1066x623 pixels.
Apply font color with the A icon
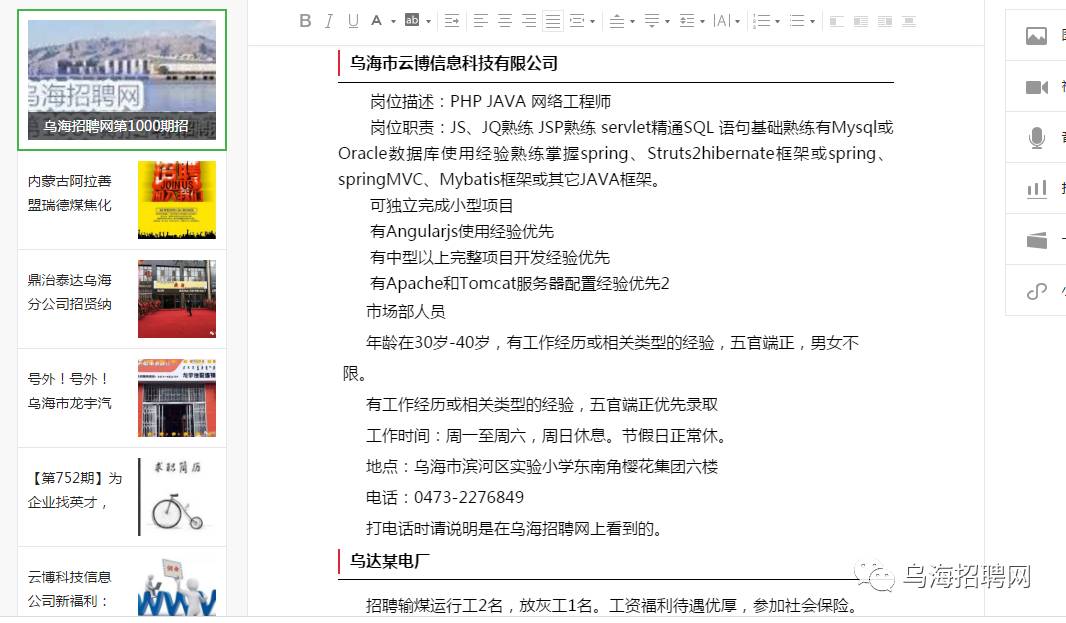(x=376, y=21)
